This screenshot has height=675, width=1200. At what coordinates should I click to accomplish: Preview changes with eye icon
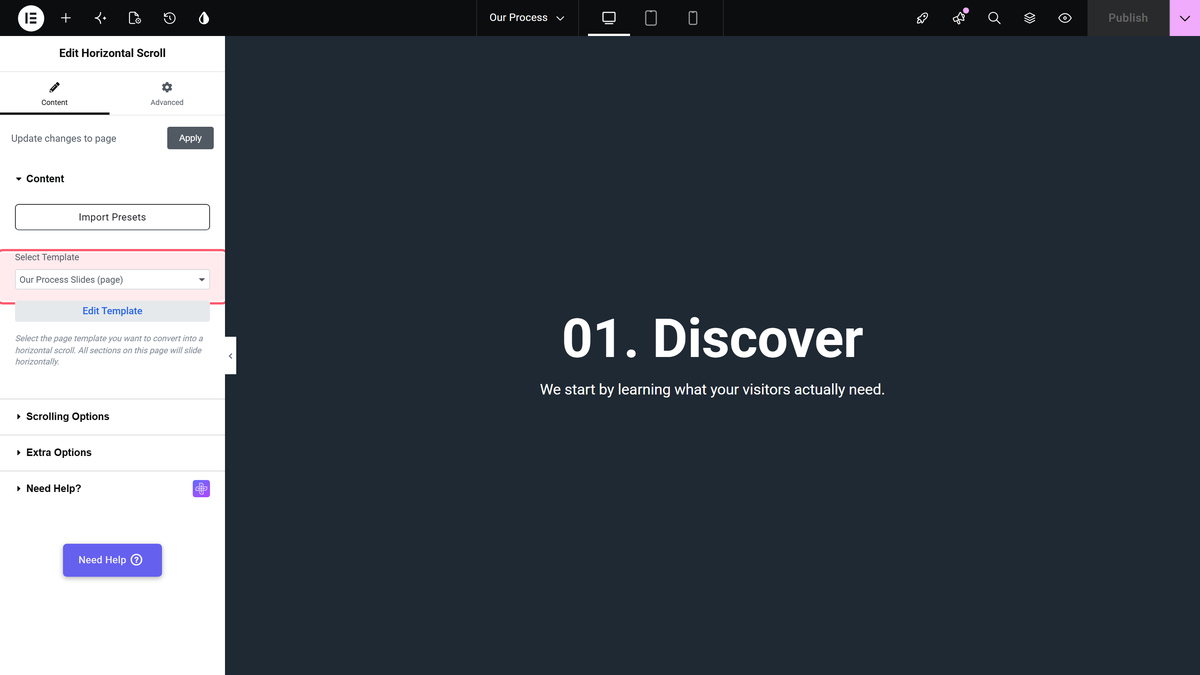tap(1065, 18)
